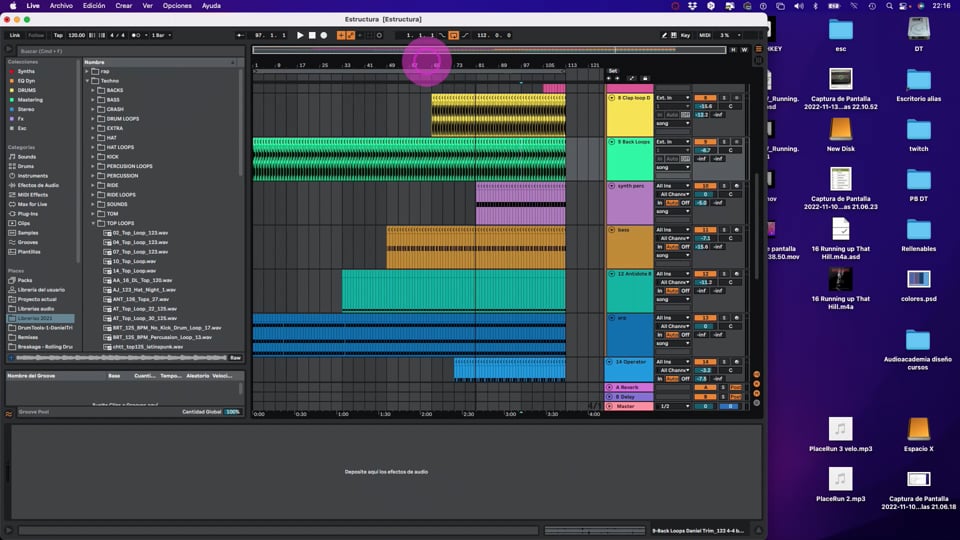The image size is (960, 540).
Task: Solo the bass track
Action: point(724,230)
